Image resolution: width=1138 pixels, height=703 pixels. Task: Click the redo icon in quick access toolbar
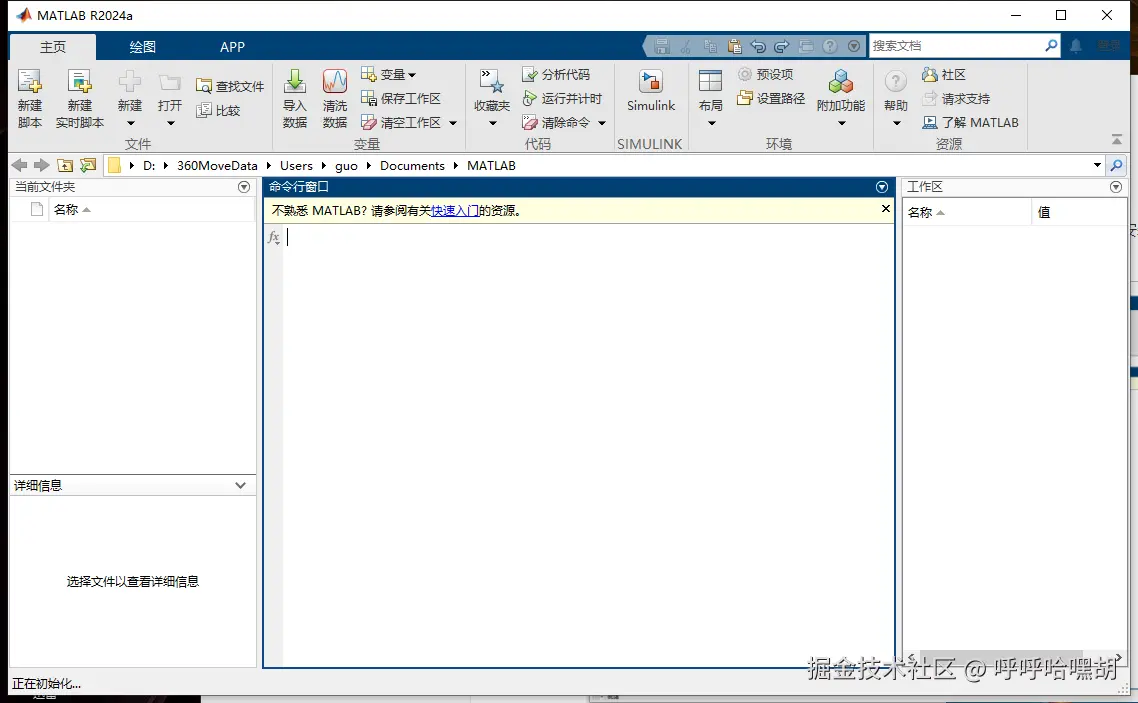click(782, 46)
